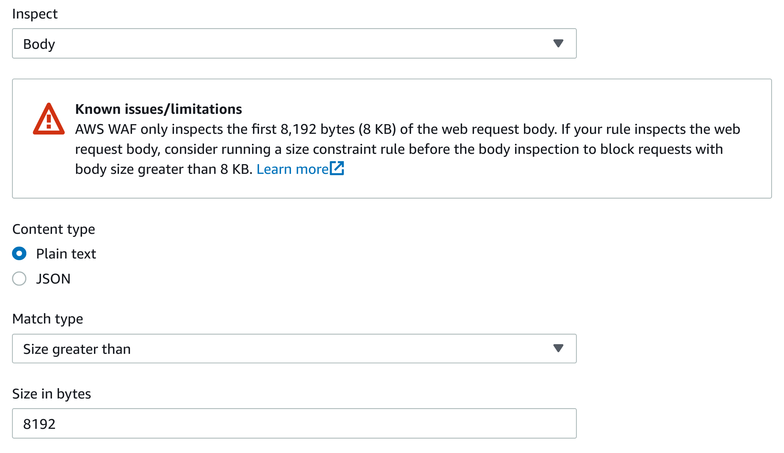Click the Plain text option label
The width and height of the screenshot is (784, 453).
tap(66, 254)
